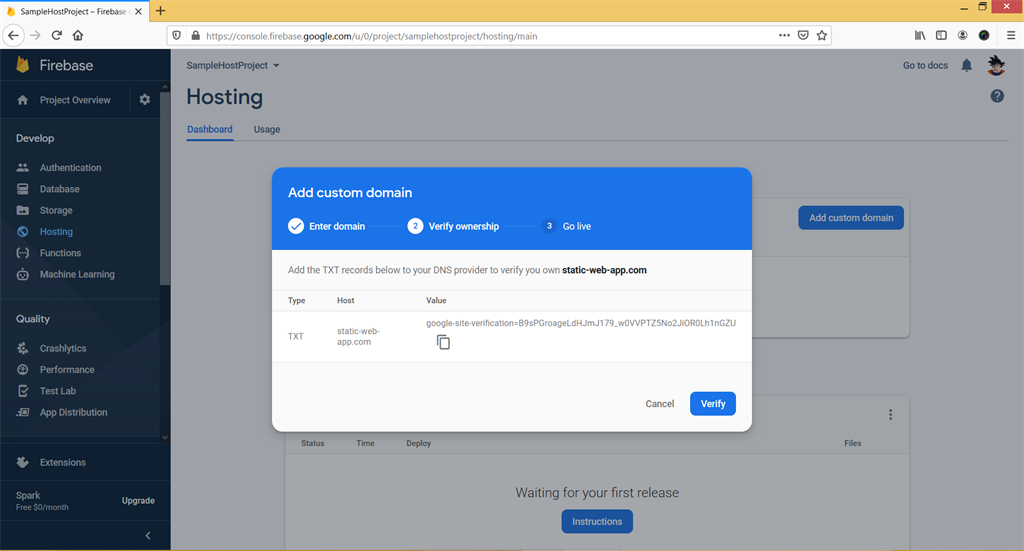Open Hosting in the sidebar

click(x=56, y=232)
